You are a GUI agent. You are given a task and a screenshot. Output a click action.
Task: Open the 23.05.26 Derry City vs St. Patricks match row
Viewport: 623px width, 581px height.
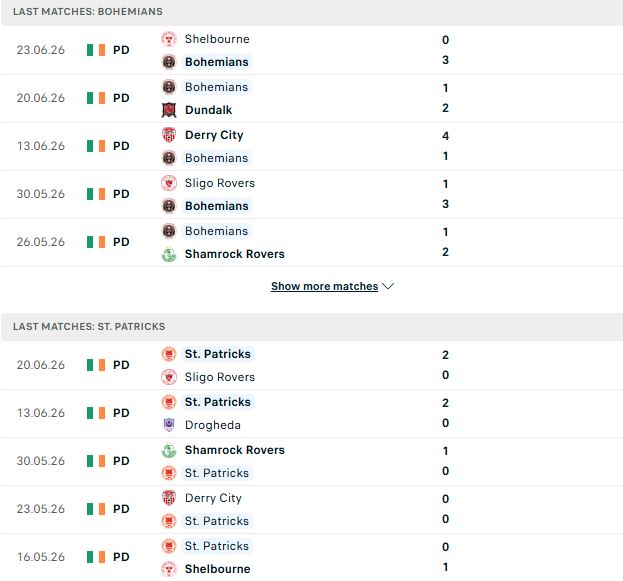click(312, 509)
